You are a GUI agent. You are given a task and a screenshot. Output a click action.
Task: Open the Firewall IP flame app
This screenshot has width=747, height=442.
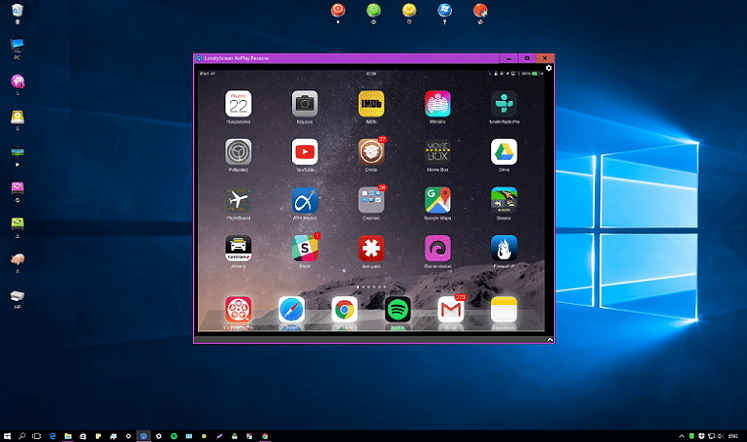tap(504, 248)
